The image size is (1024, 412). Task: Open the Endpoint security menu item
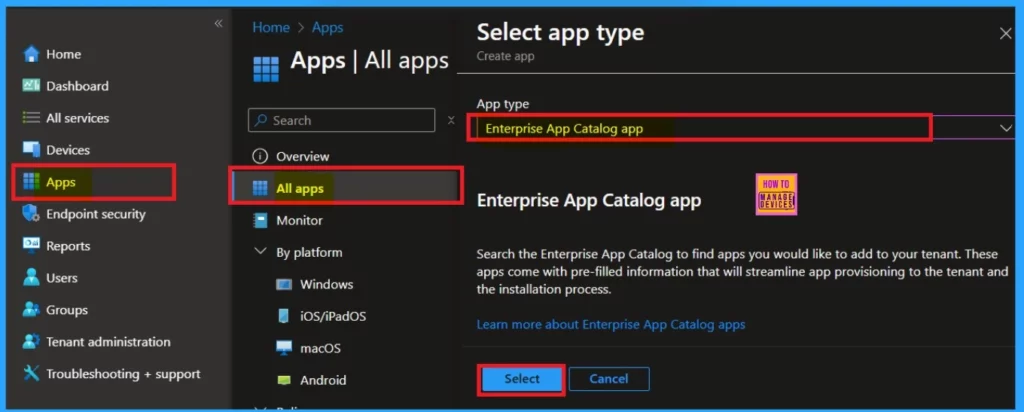(95, 214)
